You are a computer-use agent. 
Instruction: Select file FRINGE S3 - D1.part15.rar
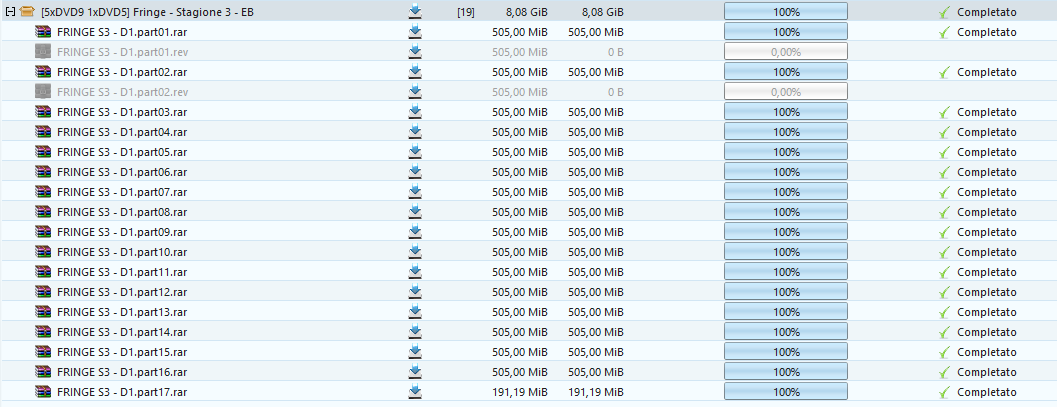(122, 352)
